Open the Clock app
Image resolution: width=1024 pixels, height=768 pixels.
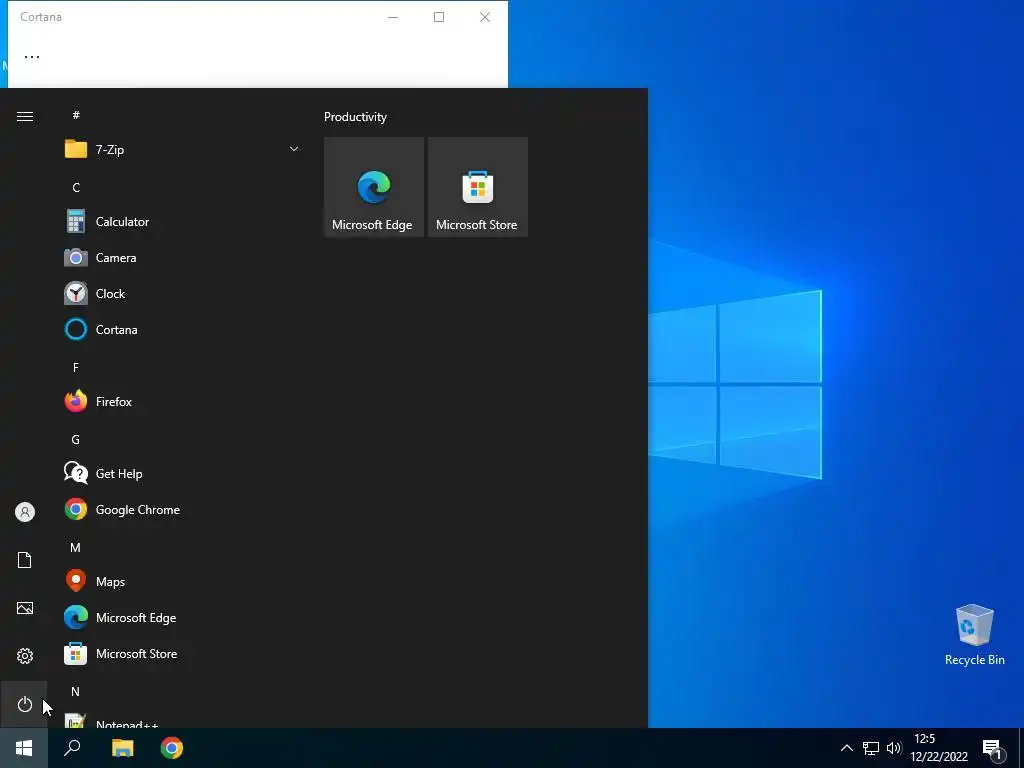(x=183, y=294)
